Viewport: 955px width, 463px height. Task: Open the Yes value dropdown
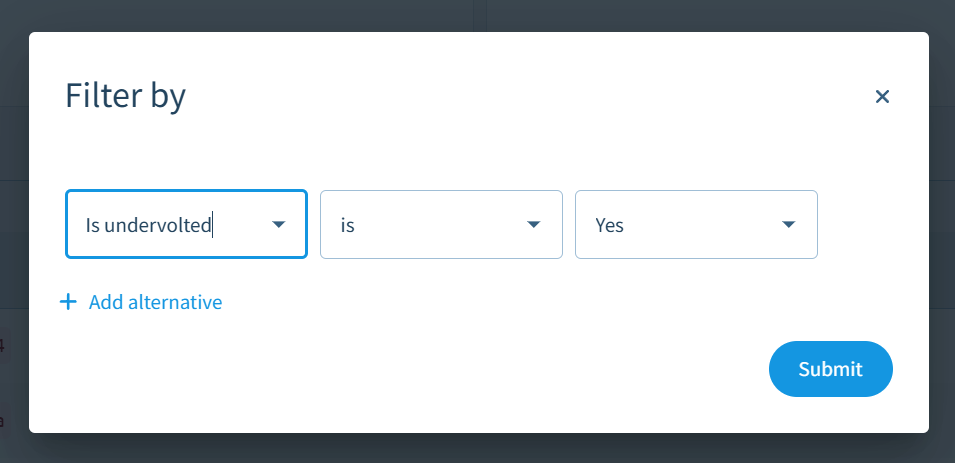(696, 225)
